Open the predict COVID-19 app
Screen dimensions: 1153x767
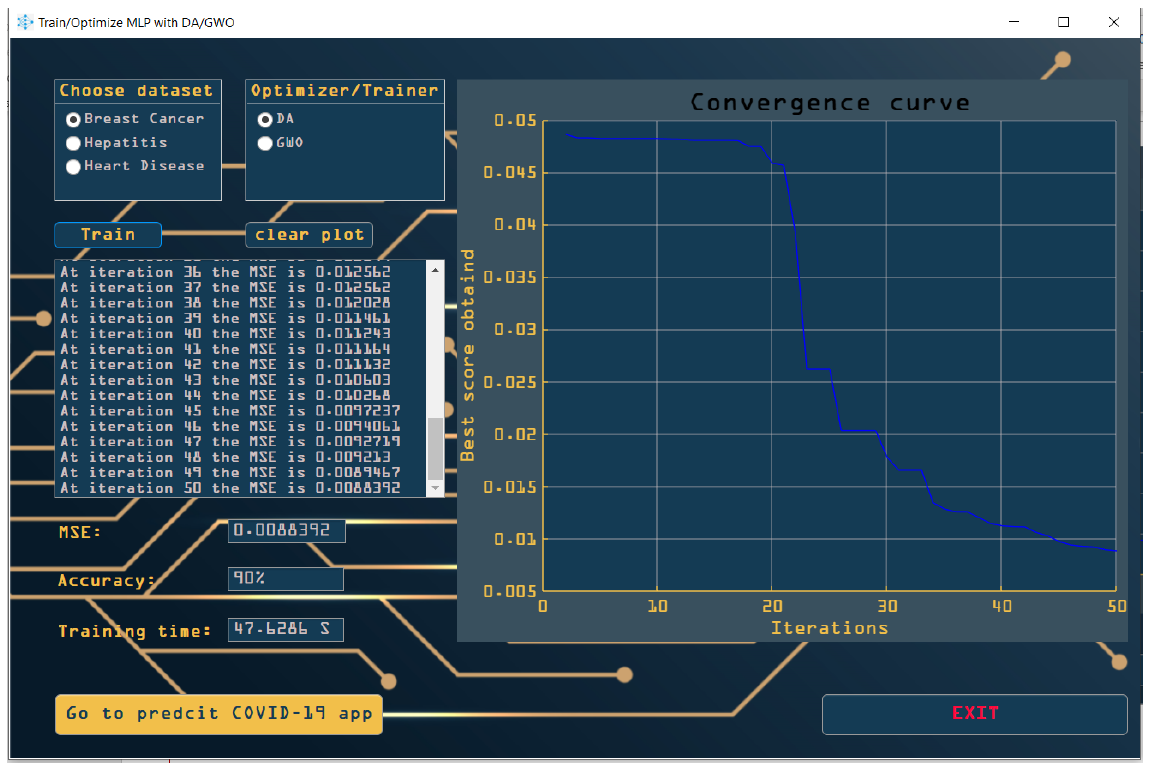pyautogui.click(x=218, y=714)
